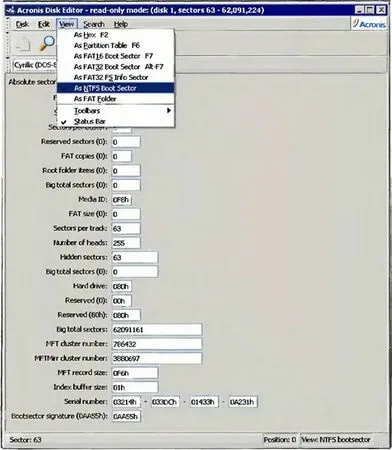Click the FAT size (0) field
The image size is (392, 450).
(126, 214)
